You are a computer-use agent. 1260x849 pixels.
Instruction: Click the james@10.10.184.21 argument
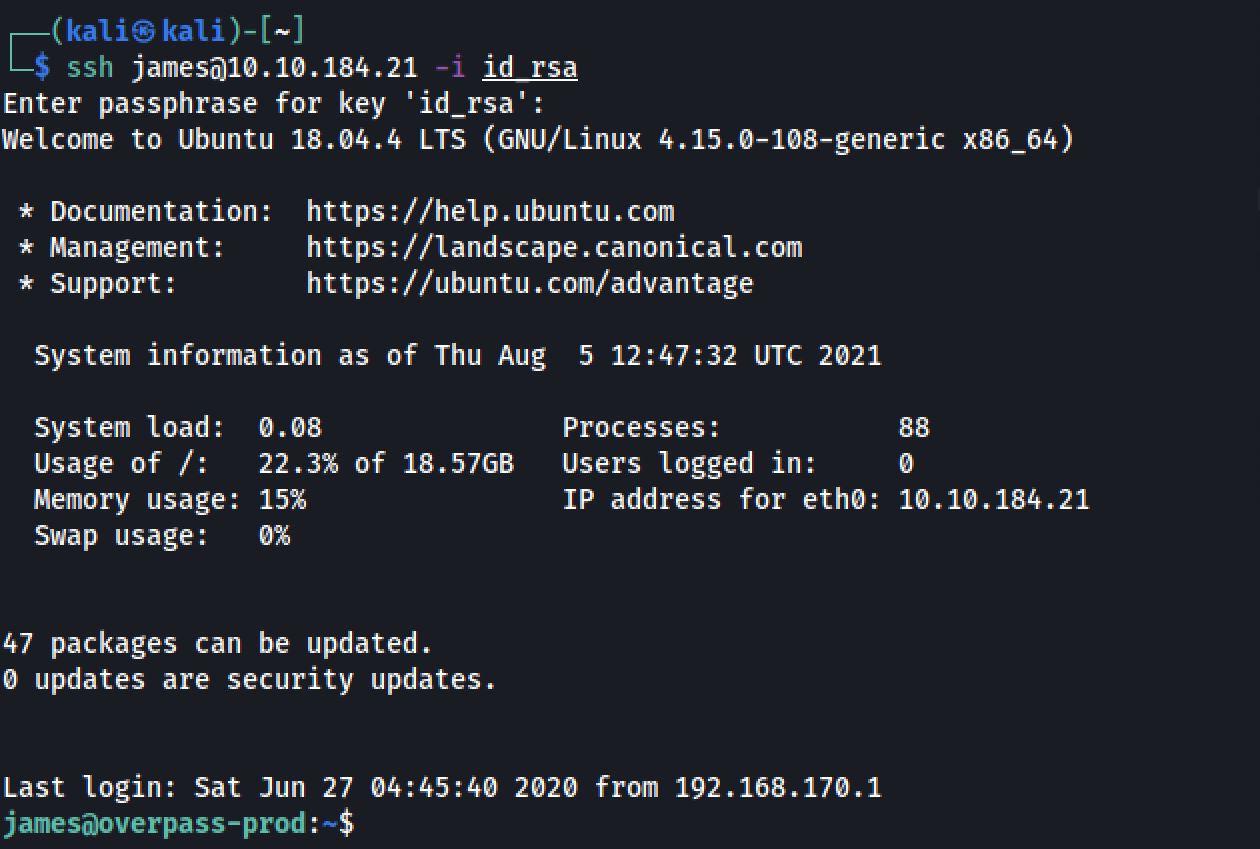click(x=274, y=68)
